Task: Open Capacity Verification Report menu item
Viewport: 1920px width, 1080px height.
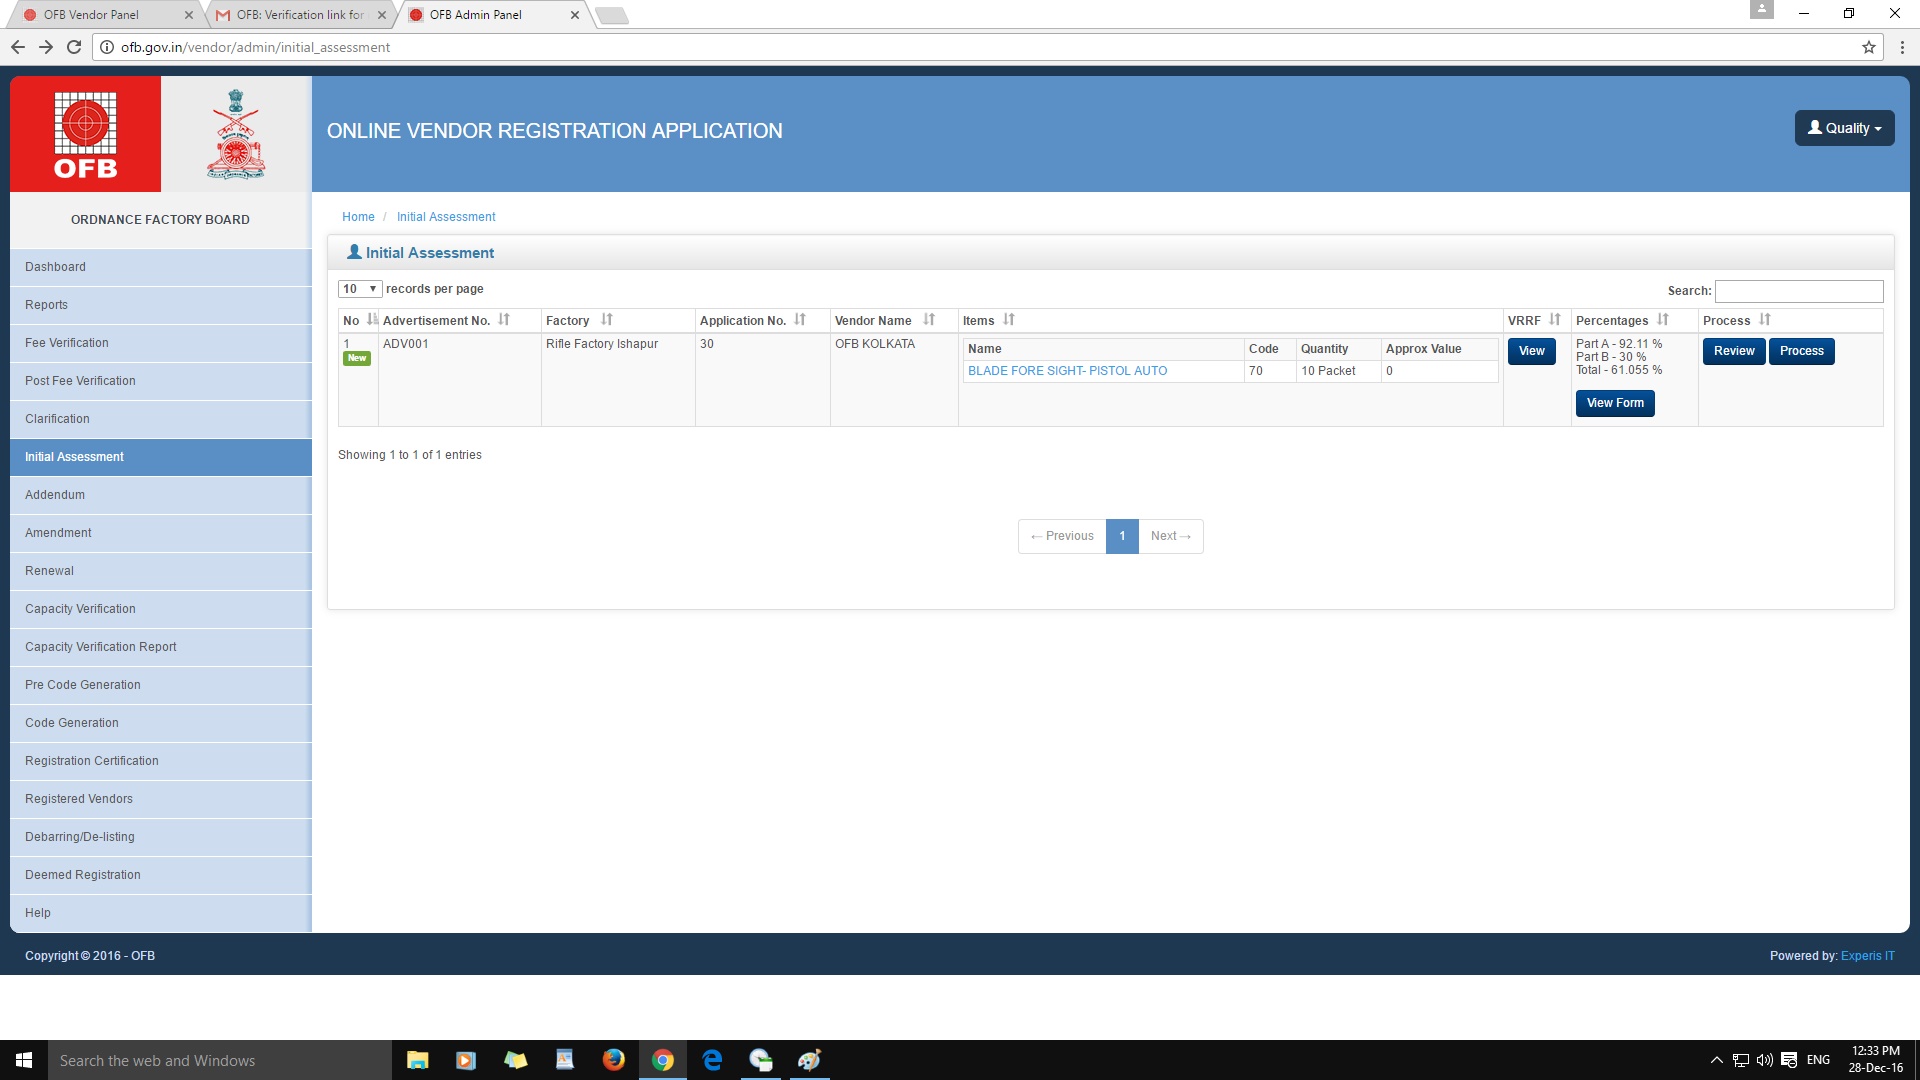Action: tap(101, 647)
